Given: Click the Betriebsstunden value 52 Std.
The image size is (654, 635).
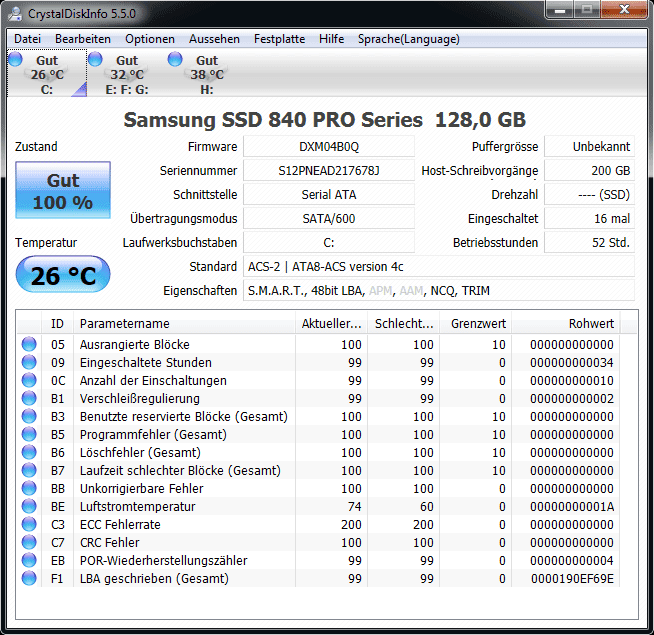Looking at the screenshot, I should [589, 242].
